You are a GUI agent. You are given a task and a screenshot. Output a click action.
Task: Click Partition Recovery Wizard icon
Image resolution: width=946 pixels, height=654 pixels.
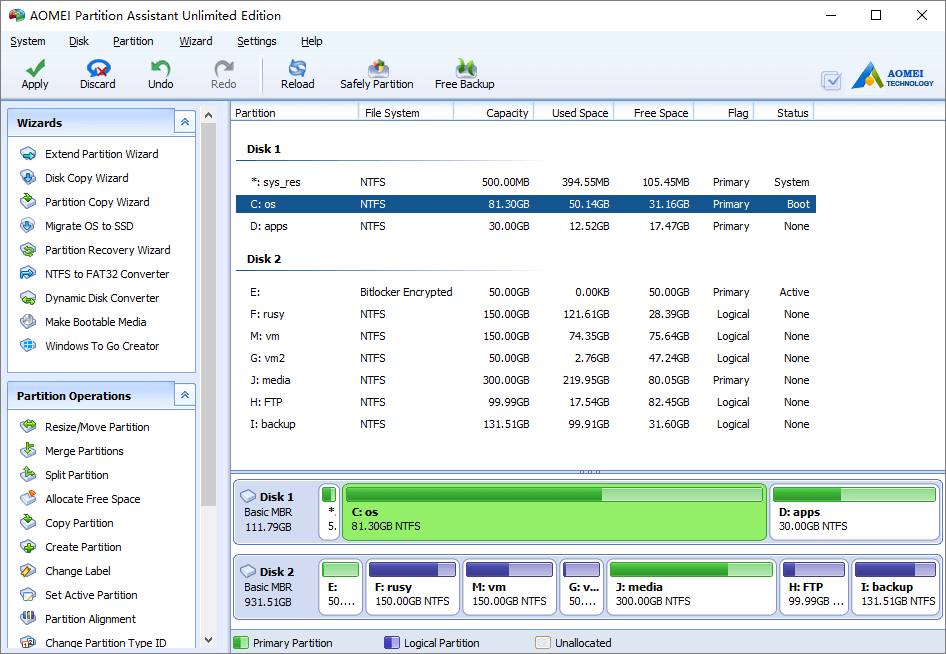point(28,250)
